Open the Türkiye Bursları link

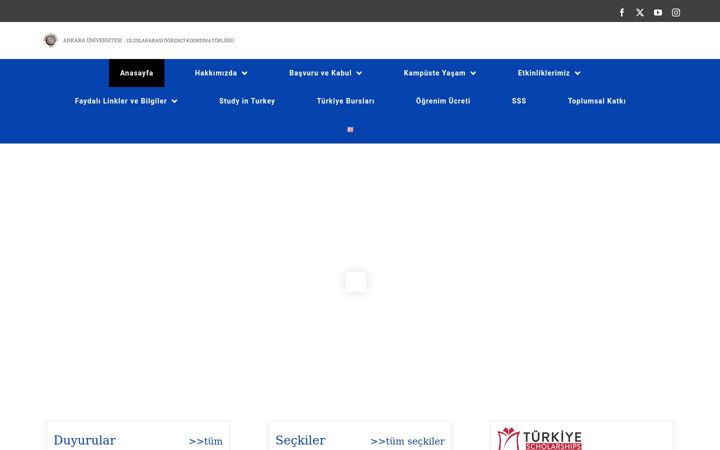click(x=345, y=101)
